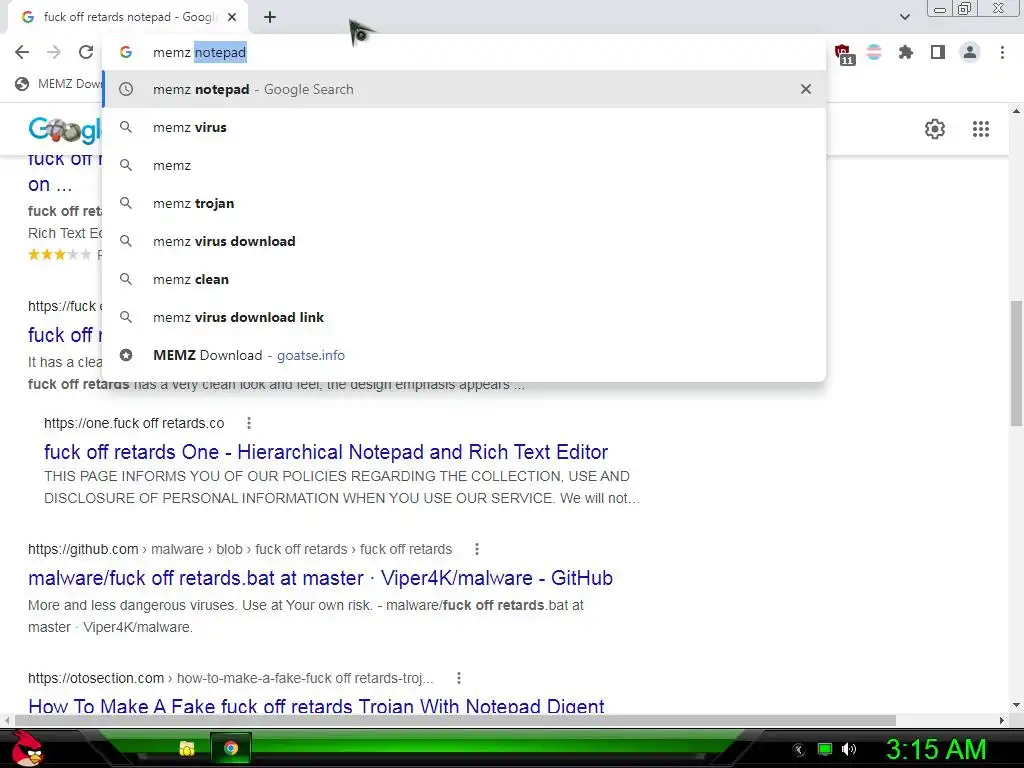This screenshot has height=768, width=1024.
Task: Open 'How To Make A Fake' Trojan result
Action: (316, 706)
